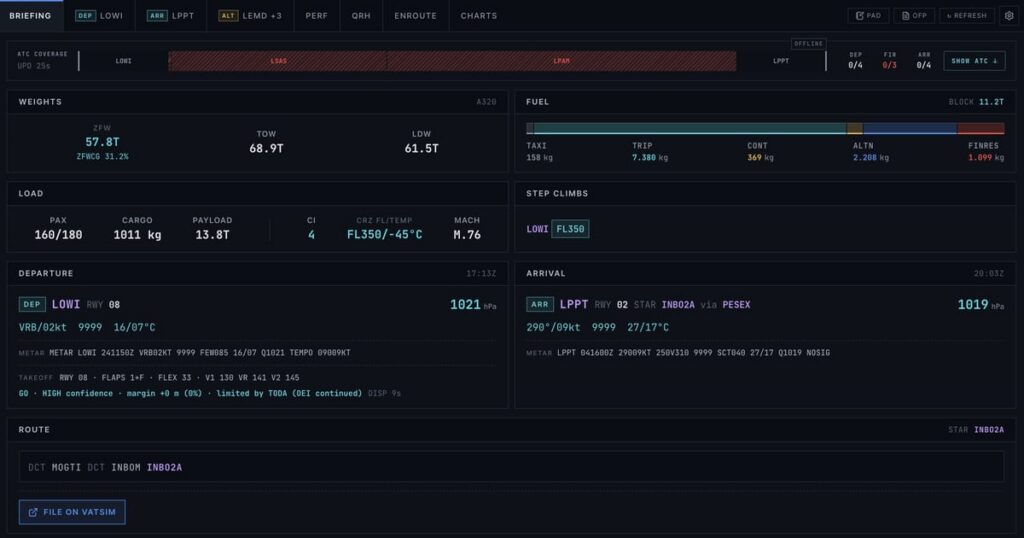Open the ALT LEMD +3 tab
The width and height of the screenshot is (1024, 538).
250,16
